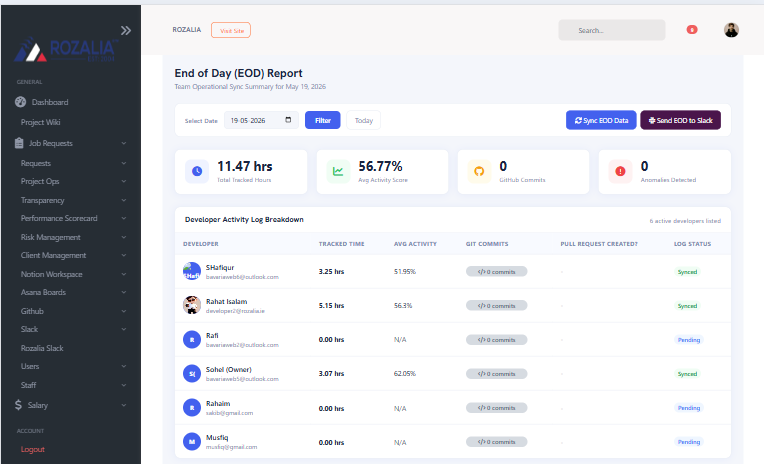Click the ROZALIA text in the header
This screenshot has height=464, width=764.
187,30
